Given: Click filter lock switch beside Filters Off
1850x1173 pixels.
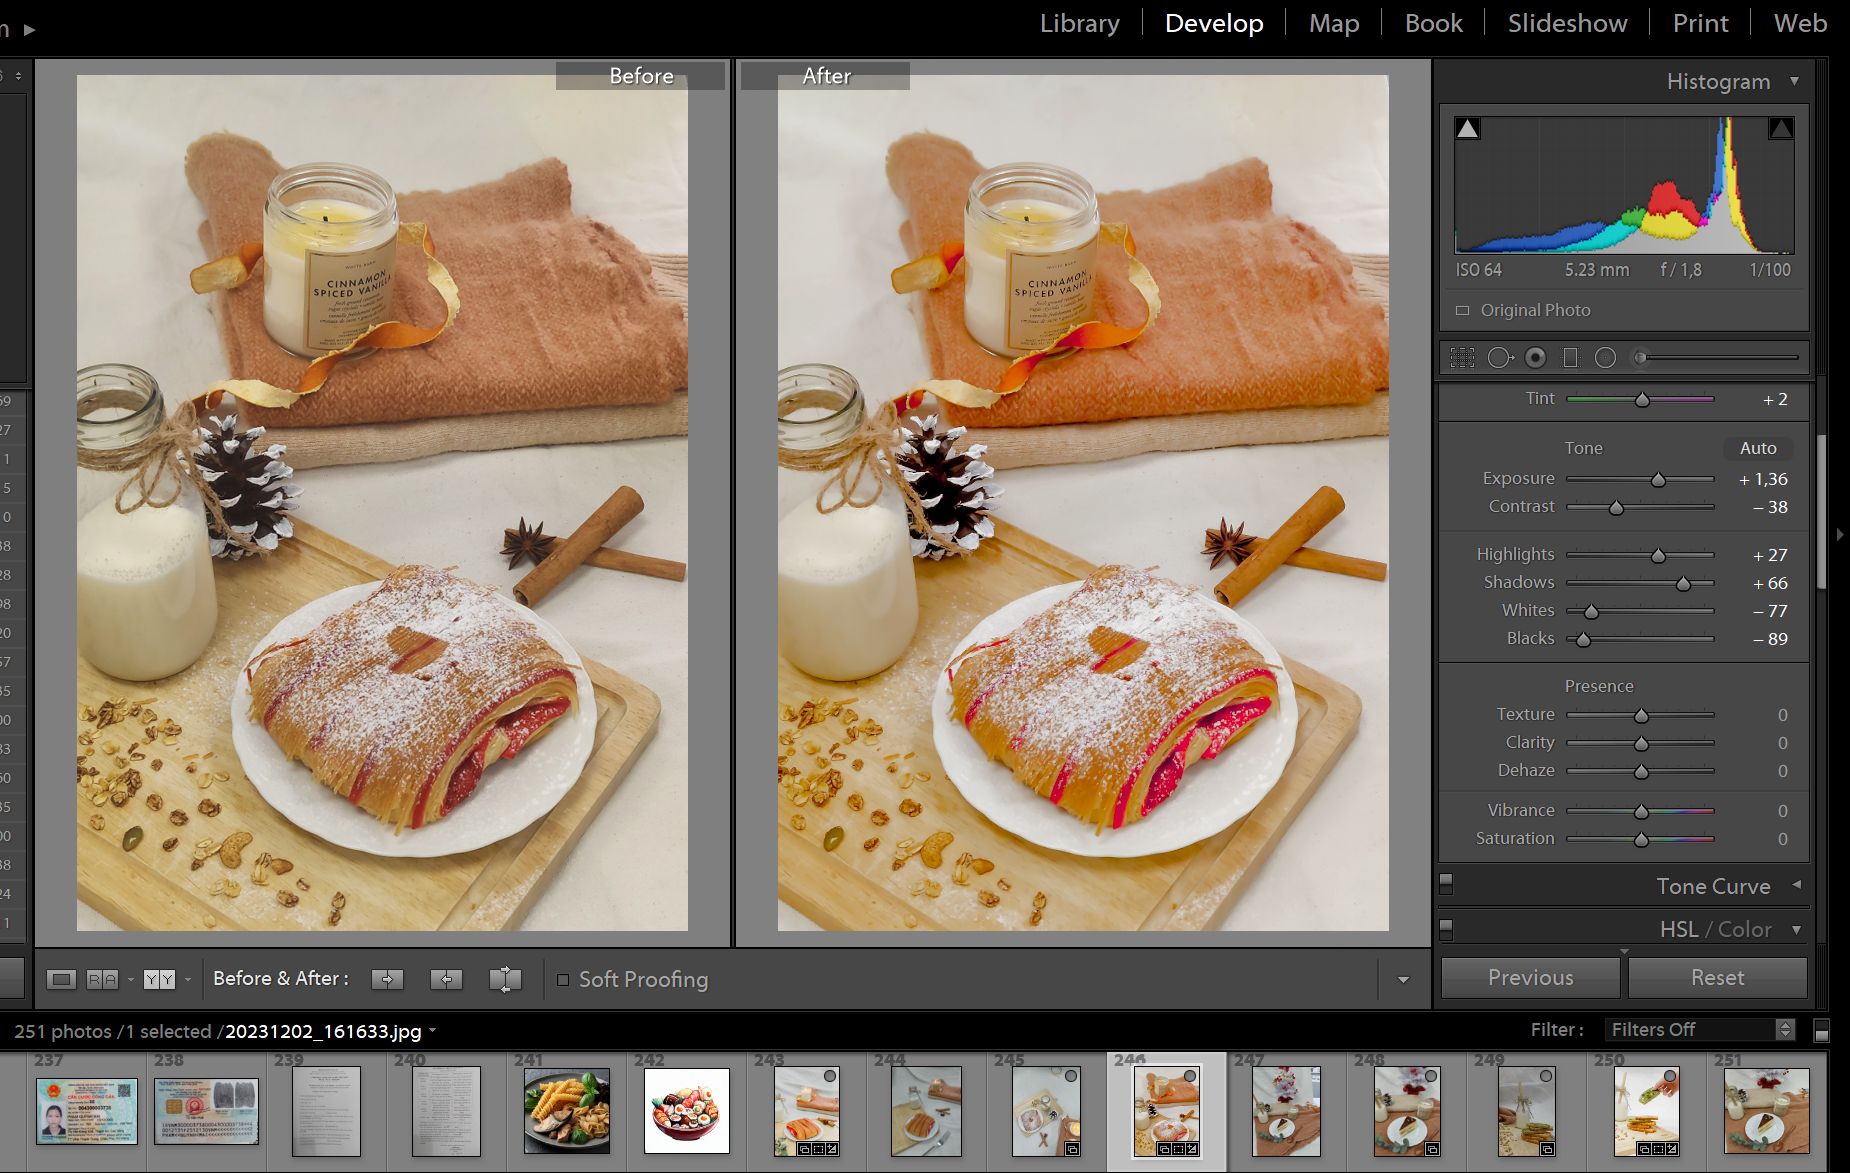Looking at the screenshot, I should (x=1821, y=1030).
